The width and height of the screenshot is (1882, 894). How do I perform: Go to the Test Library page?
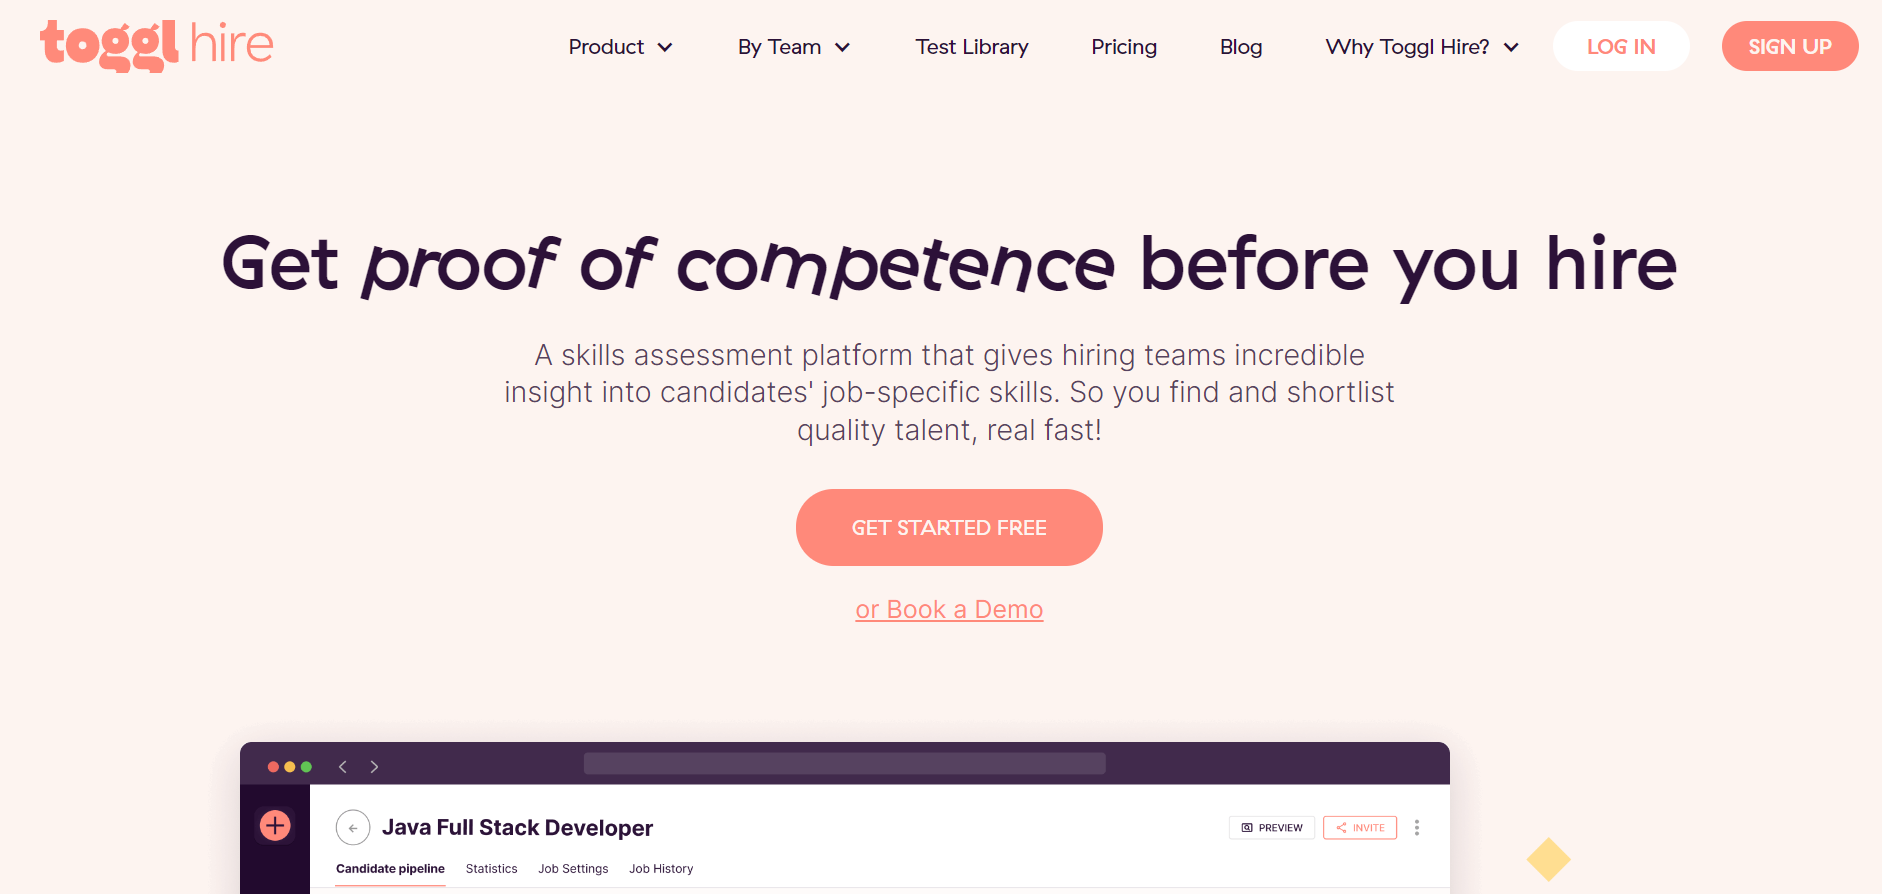pyautogui.click(x=972, y=47)
